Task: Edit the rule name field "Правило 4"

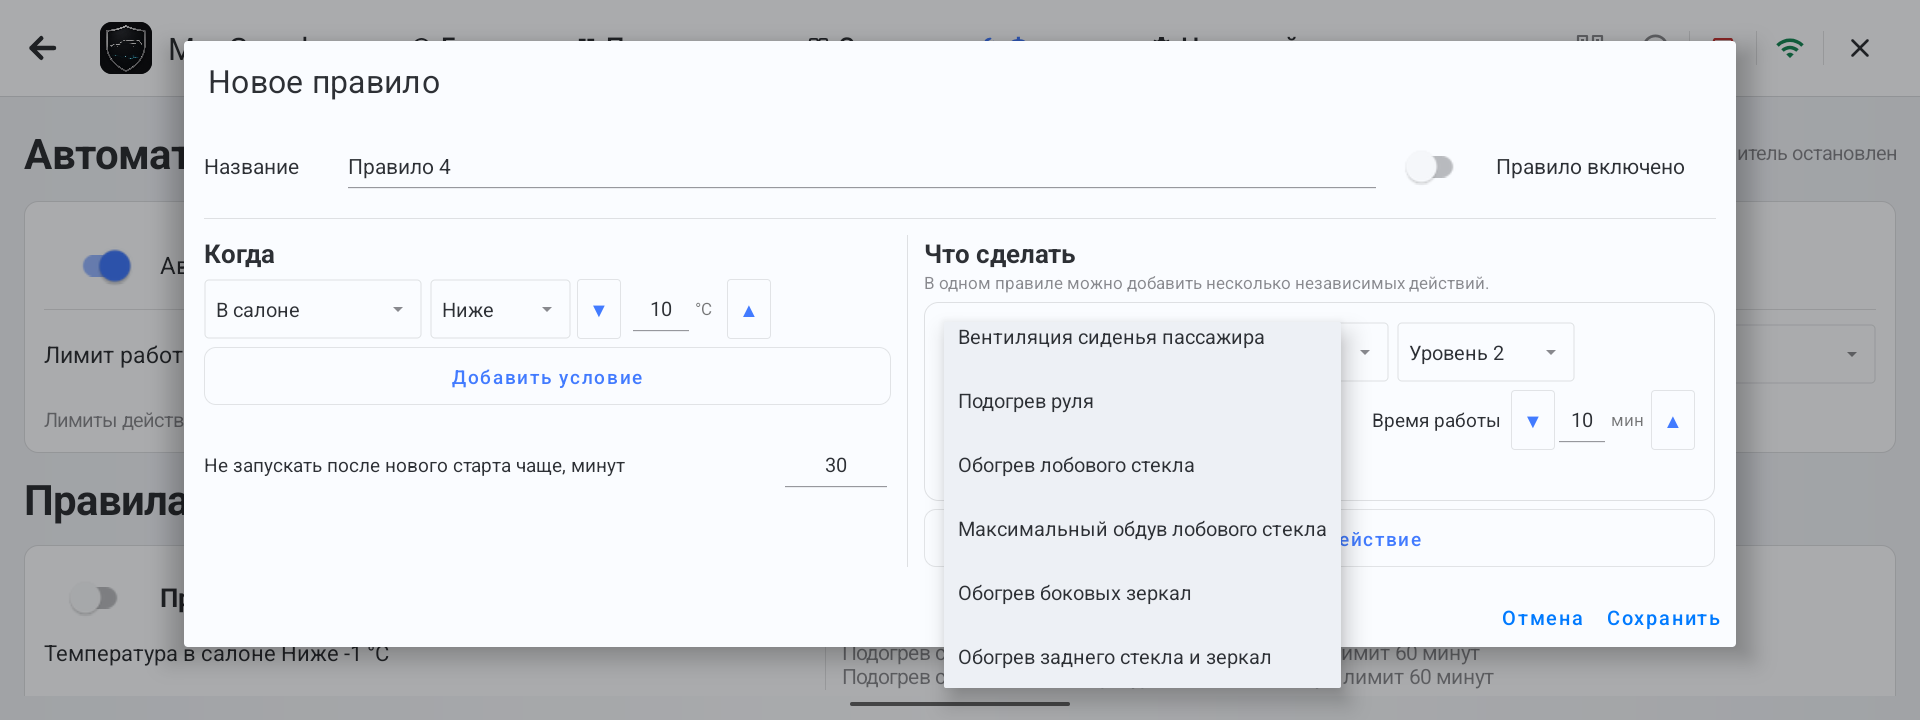Action: (861, 167)
